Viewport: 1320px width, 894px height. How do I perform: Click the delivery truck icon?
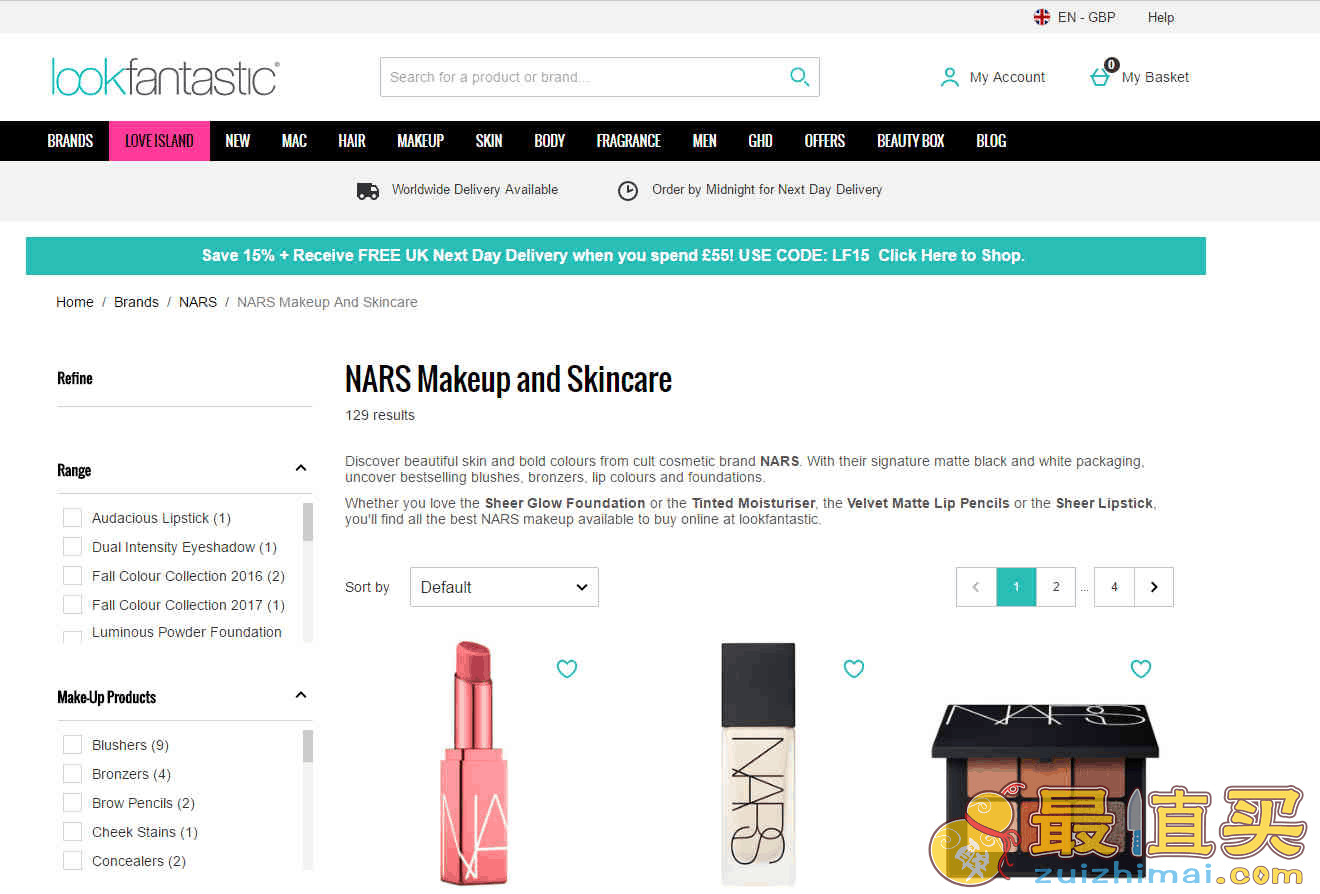tap(368, 190)
